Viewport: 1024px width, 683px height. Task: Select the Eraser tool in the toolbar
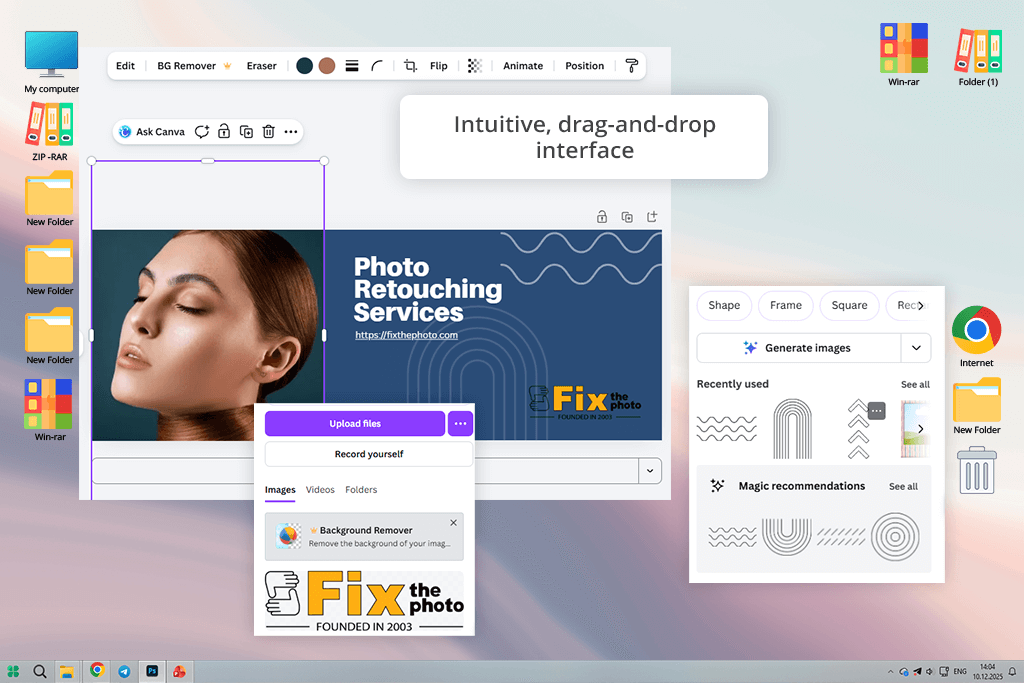(x=261, y=66)
